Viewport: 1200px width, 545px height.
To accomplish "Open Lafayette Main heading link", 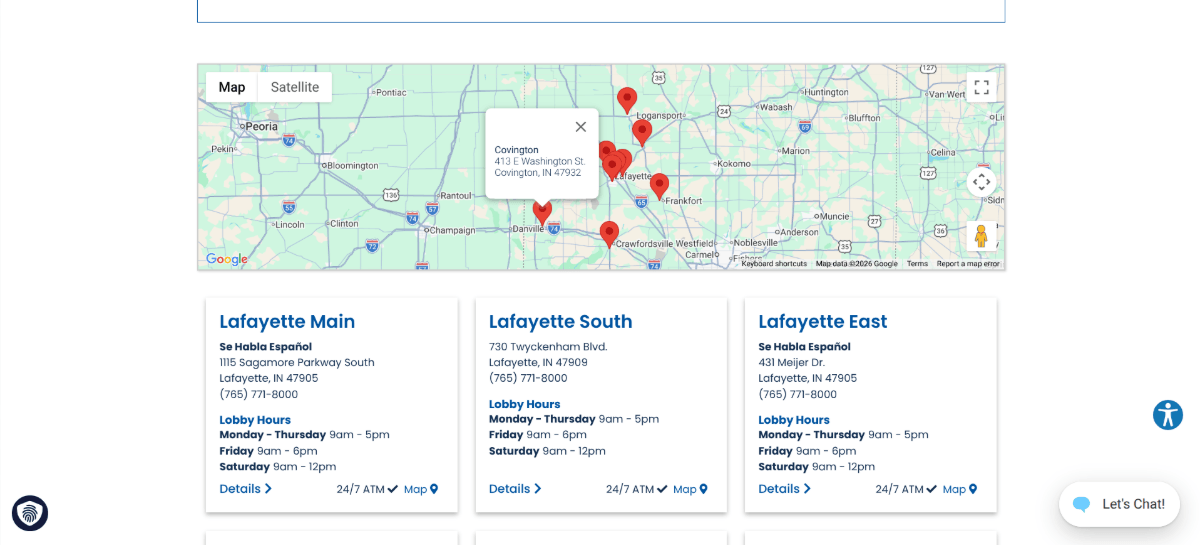I will [x=287, y=321].
